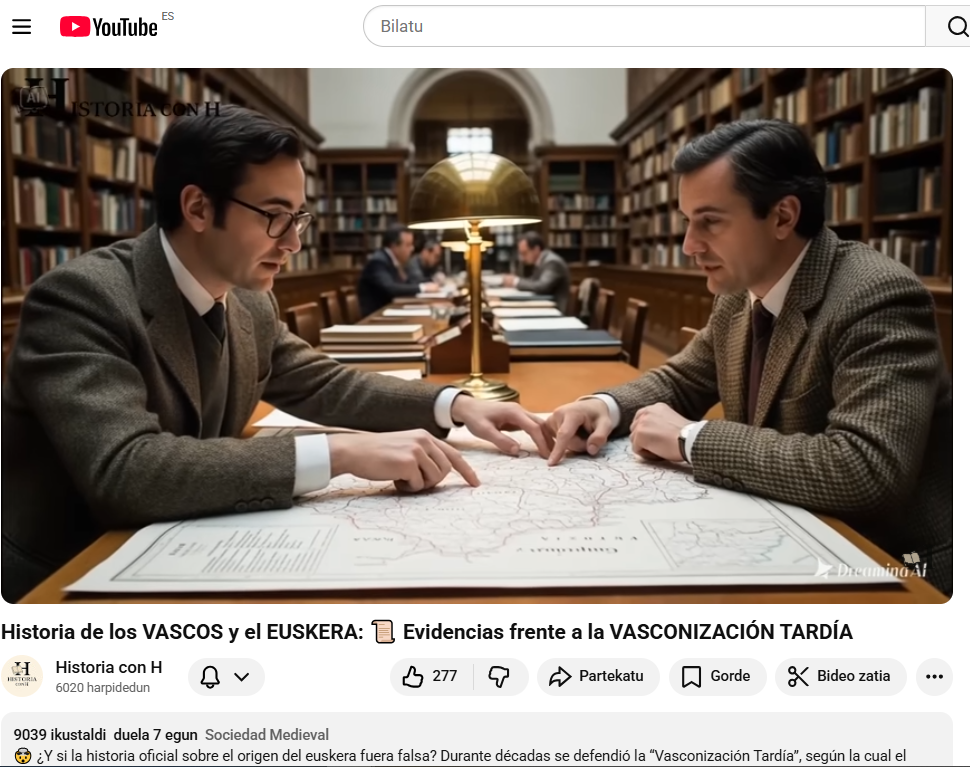Viewport: 970px width, 767px height.
Task: Click the notification bell icon
Action: [x=210, y=677]
